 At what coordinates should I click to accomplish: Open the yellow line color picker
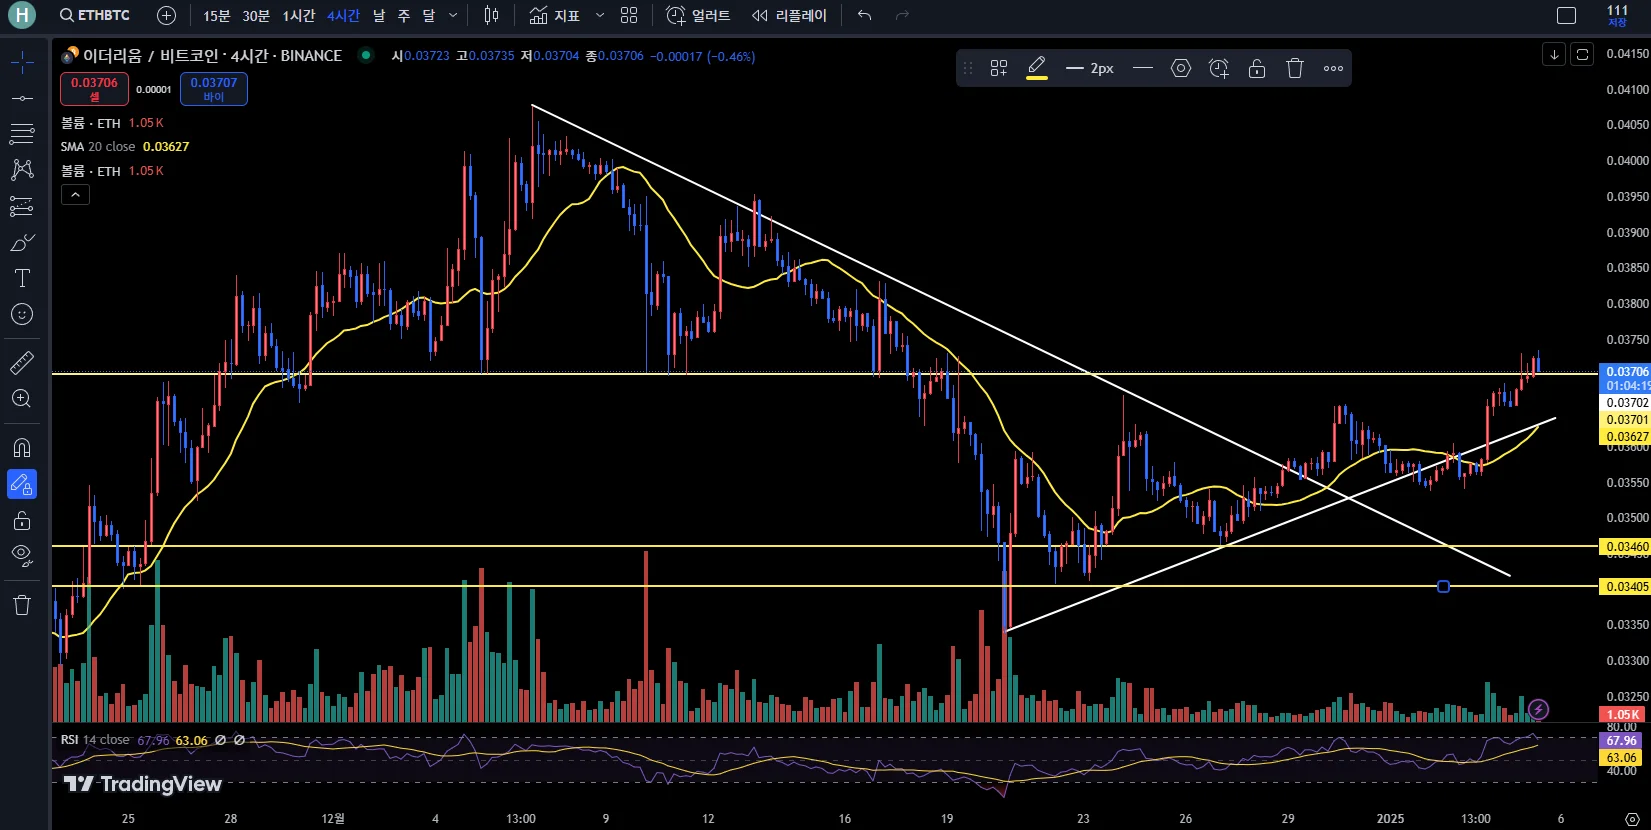point(1037,68)
